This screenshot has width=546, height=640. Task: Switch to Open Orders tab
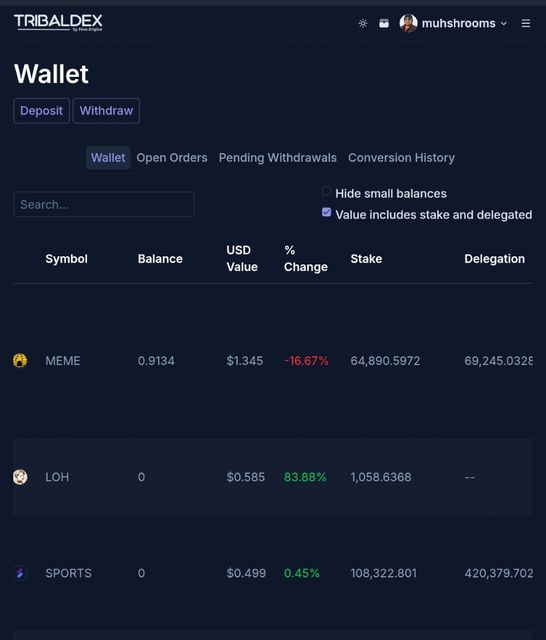click(x=172, y=158)
